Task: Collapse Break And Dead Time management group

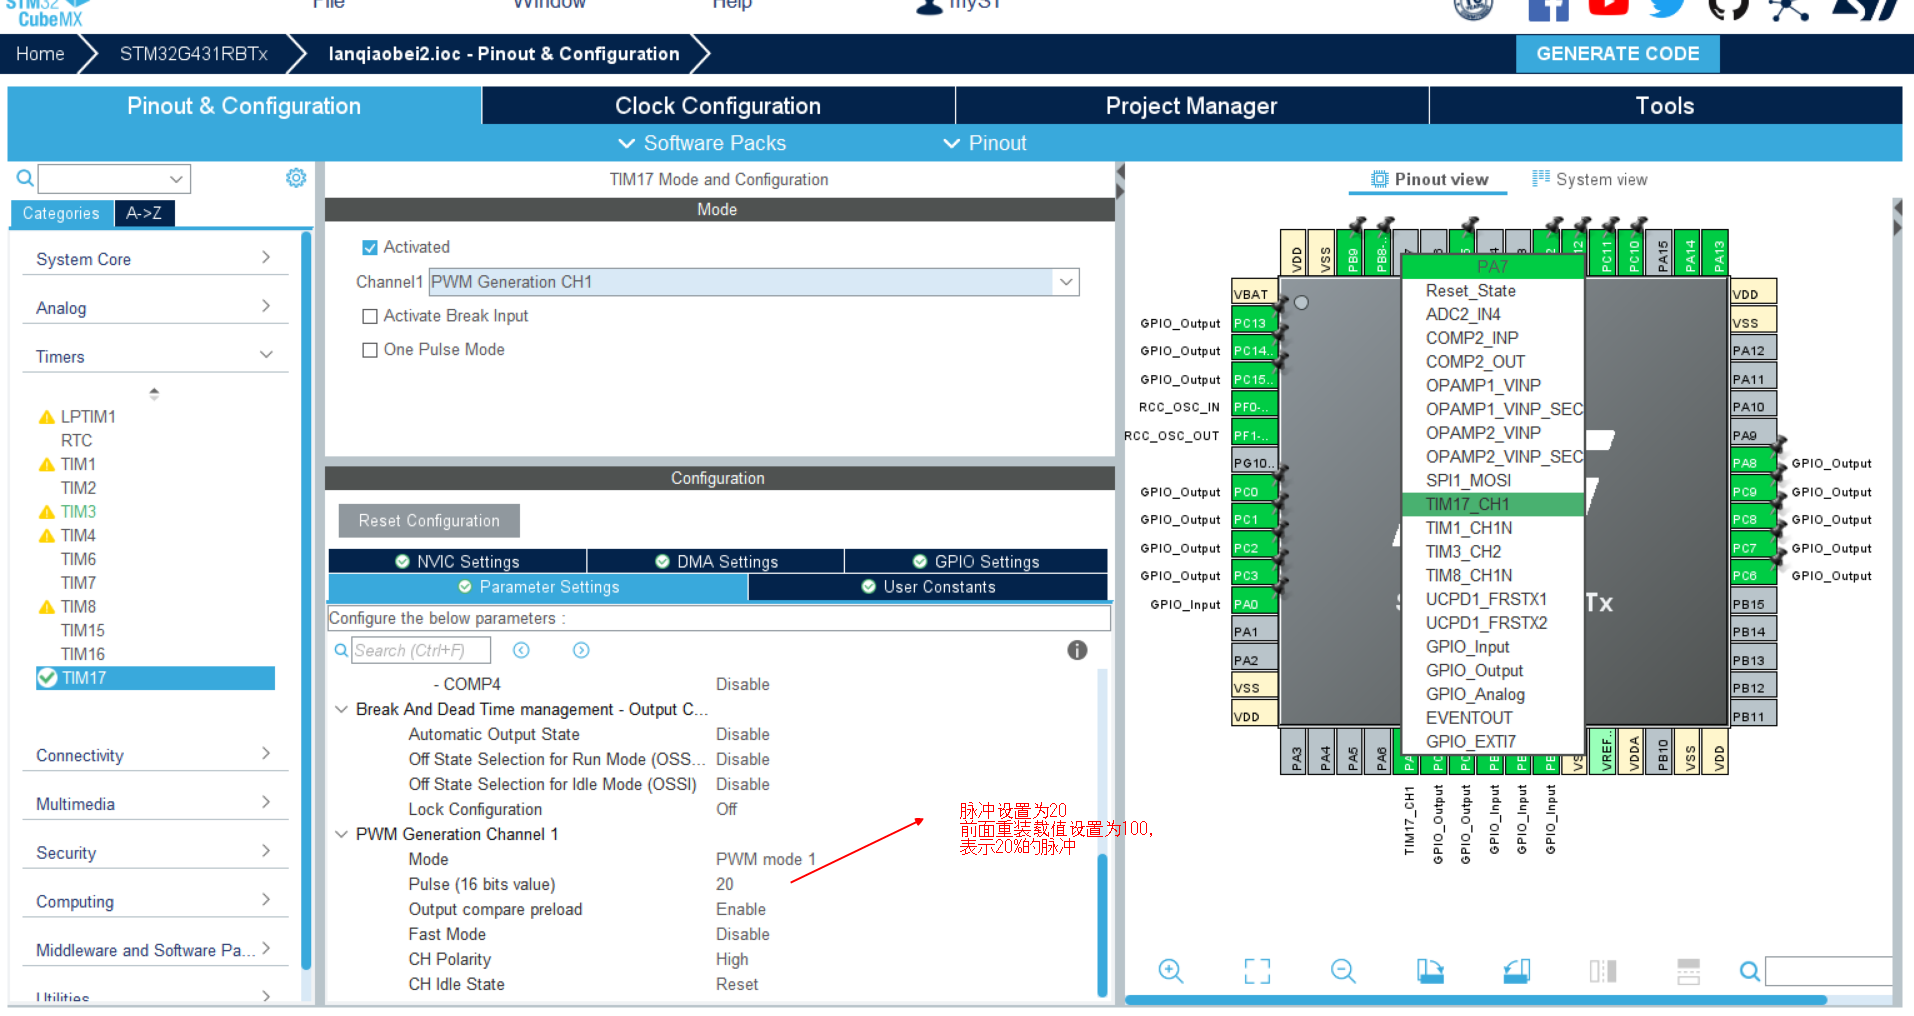Action: (x=341, y=709)
